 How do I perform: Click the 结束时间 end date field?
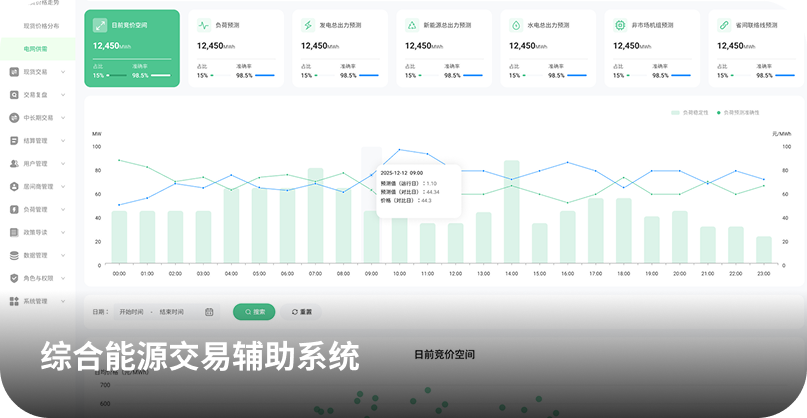(x=172, y=312)
